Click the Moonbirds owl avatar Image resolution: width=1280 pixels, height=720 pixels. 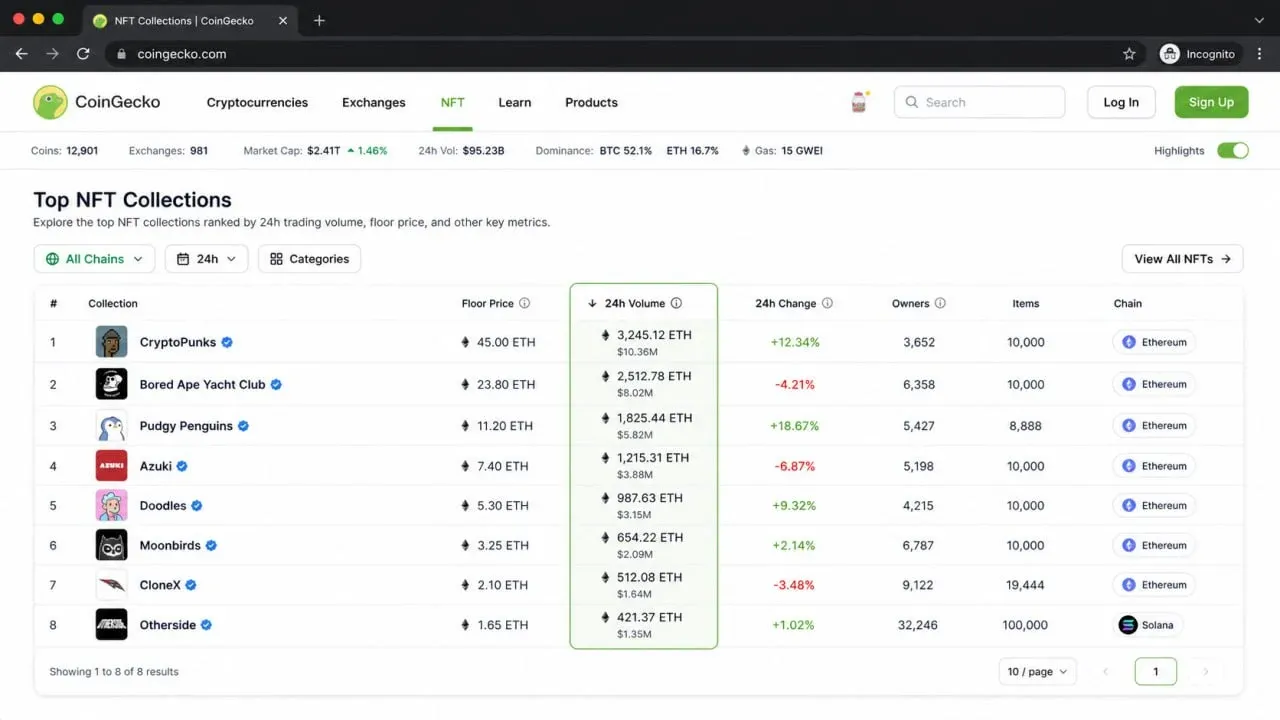coord(111,546)
